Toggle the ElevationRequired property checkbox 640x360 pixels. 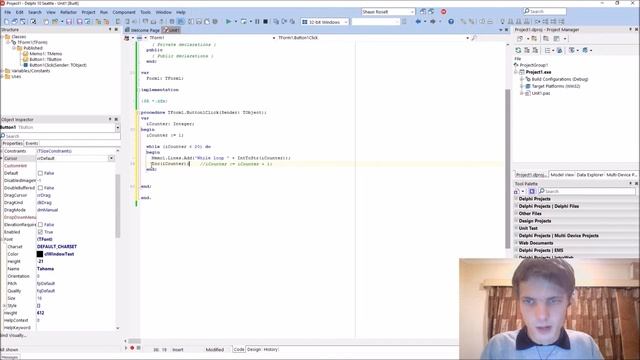[40, 224]
